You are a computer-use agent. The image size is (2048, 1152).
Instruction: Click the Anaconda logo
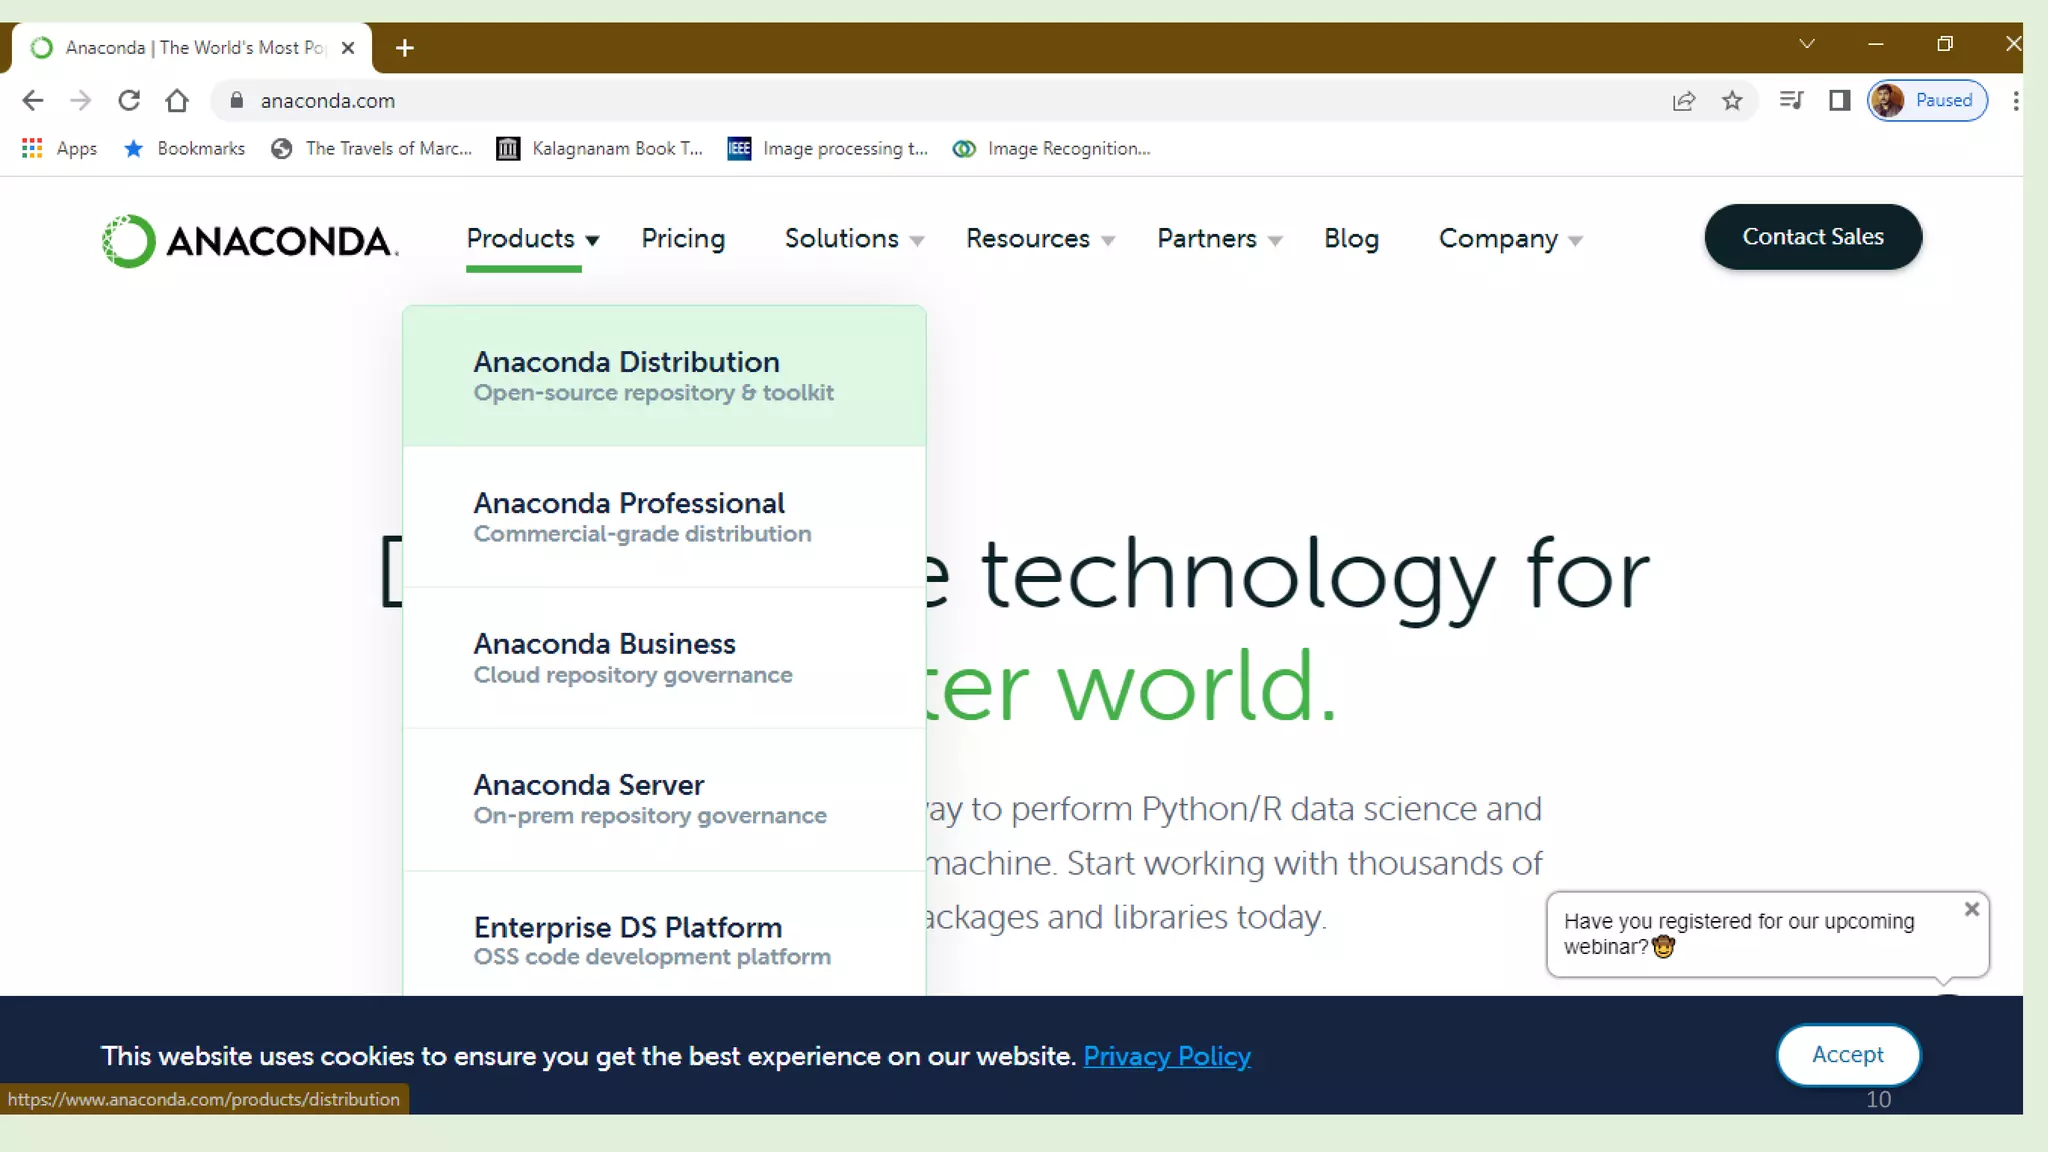250,240
